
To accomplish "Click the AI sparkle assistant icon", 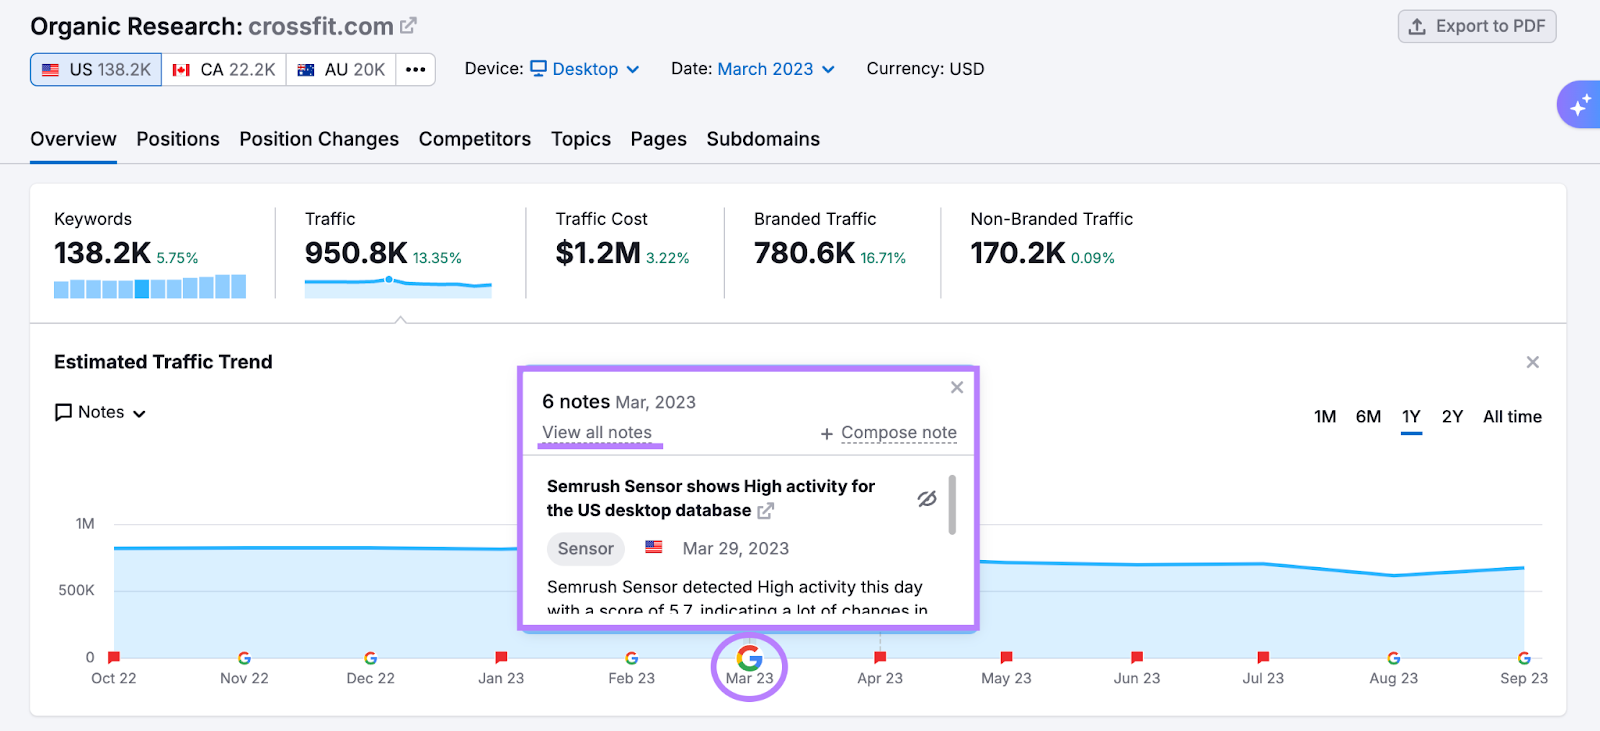I will click(1579, 105).
